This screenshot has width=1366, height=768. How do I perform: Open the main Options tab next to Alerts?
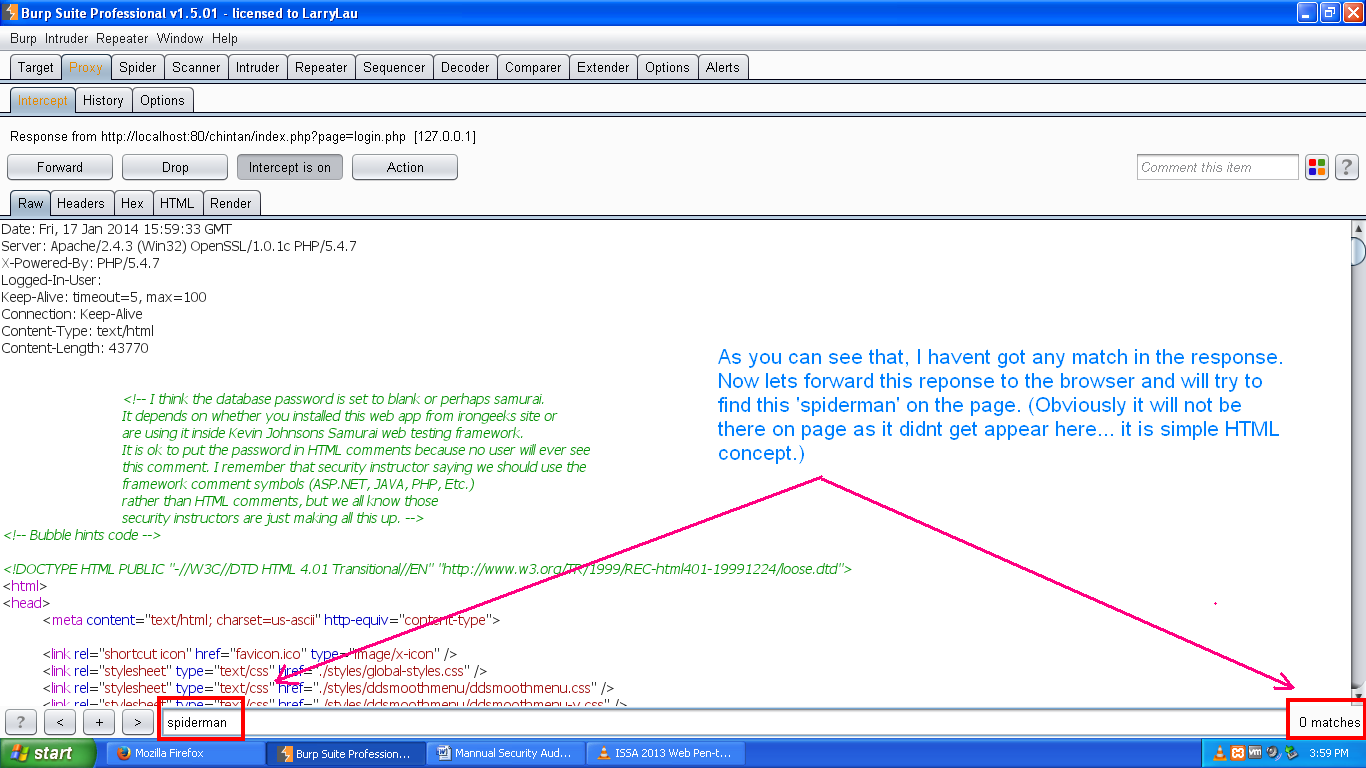coord(667,67)
